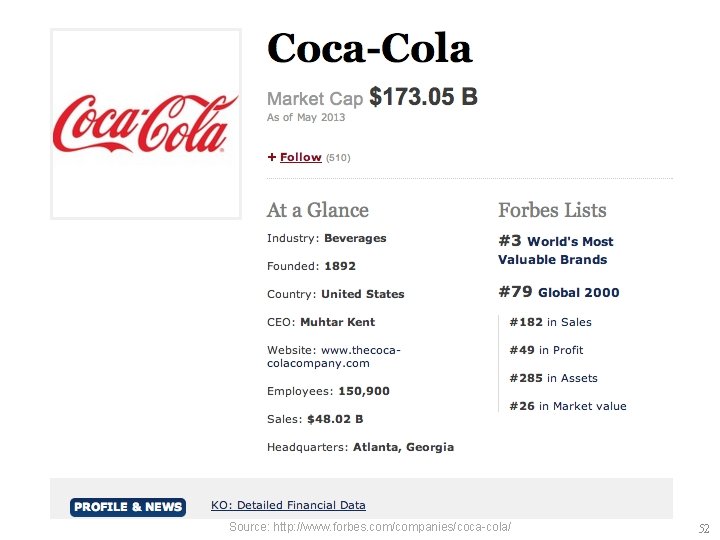Click the At a Glance heading
720x540 pixels.
coord(317,210)
